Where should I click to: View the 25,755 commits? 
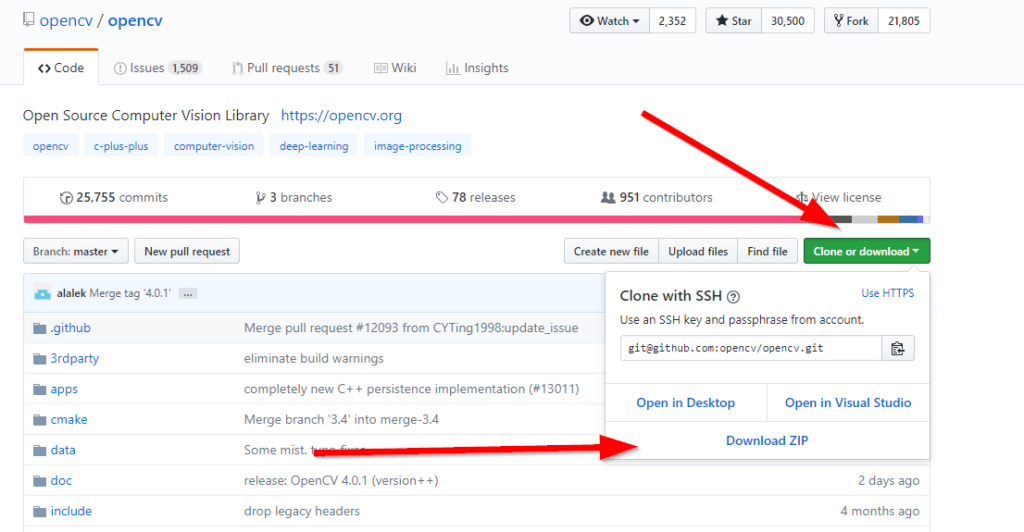114,197
